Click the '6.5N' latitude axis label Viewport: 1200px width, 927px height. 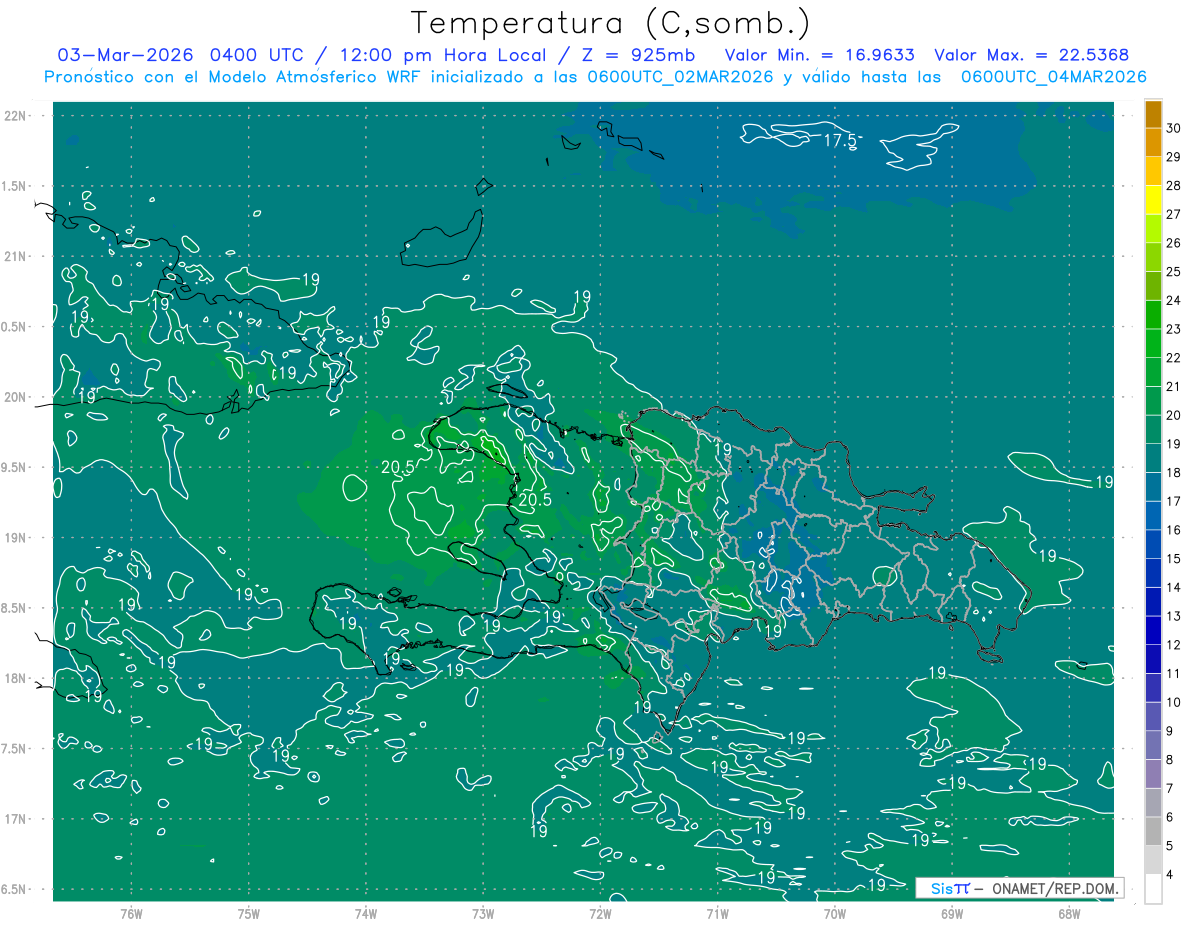[x=14, y=890]
